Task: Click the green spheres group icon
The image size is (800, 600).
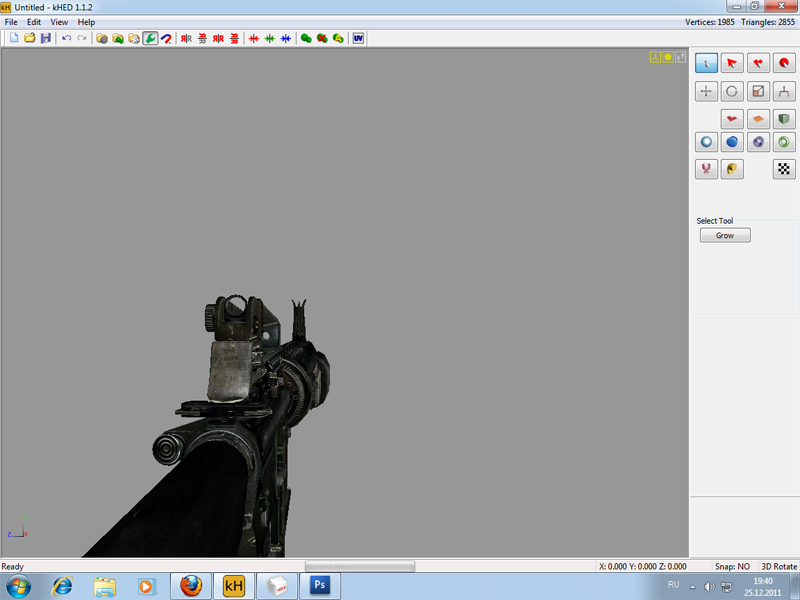Action: (306, 38)
